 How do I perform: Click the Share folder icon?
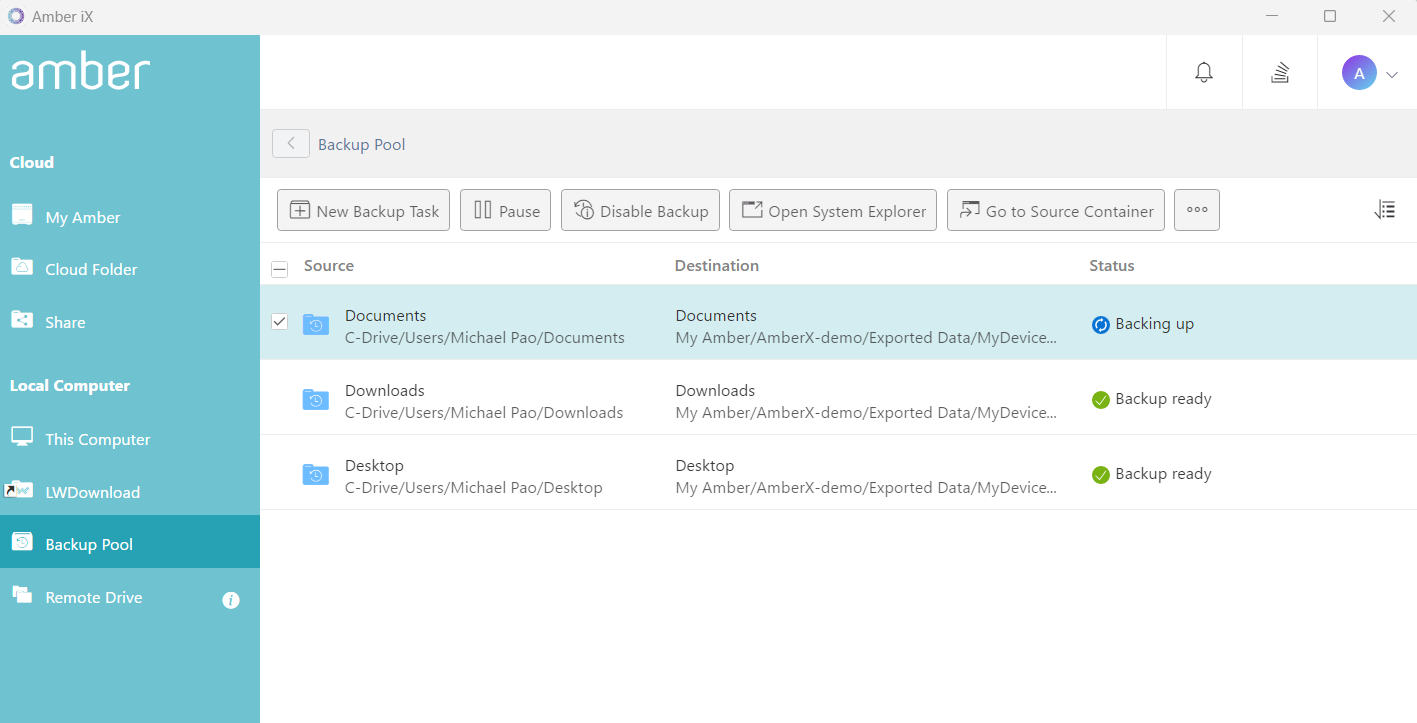pyautogui.click(x=22, y=320)
